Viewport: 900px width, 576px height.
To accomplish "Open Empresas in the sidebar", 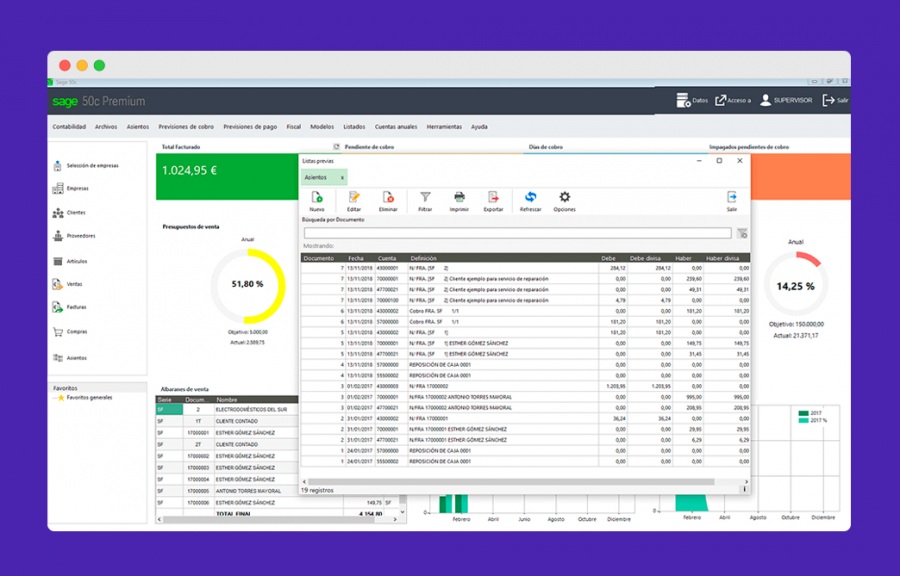I will pyautogui.click(x=71, y=188).
